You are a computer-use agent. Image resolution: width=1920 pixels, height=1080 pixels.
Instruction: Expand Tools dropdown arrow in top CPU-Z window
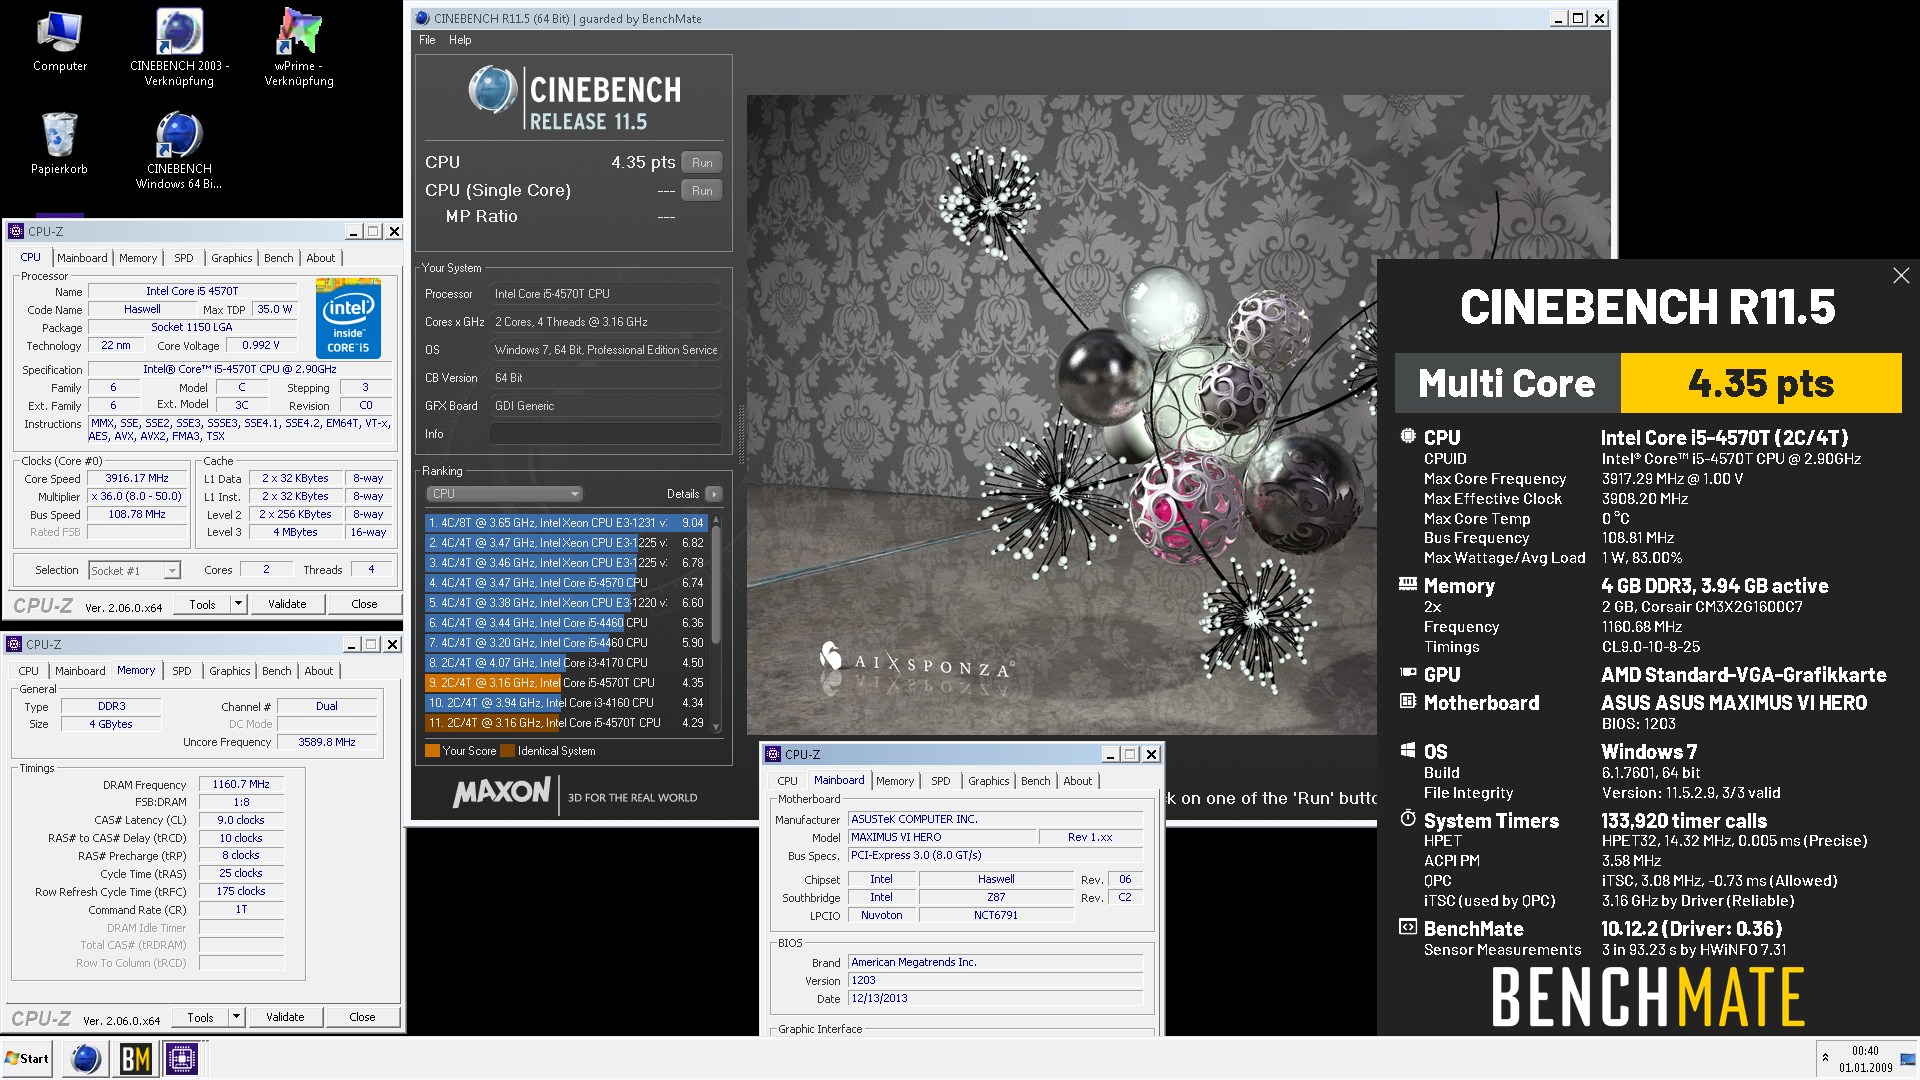tap(238, 604)
